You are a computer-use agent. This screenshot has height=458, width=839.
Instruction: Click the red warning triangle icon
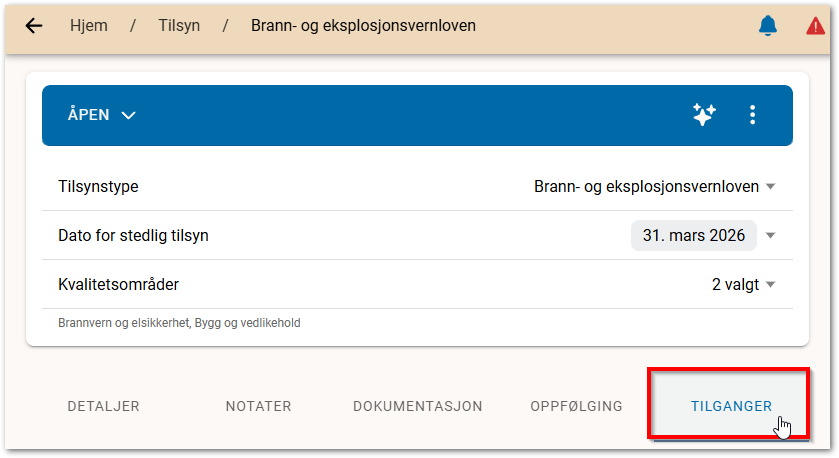click(816, 27)
